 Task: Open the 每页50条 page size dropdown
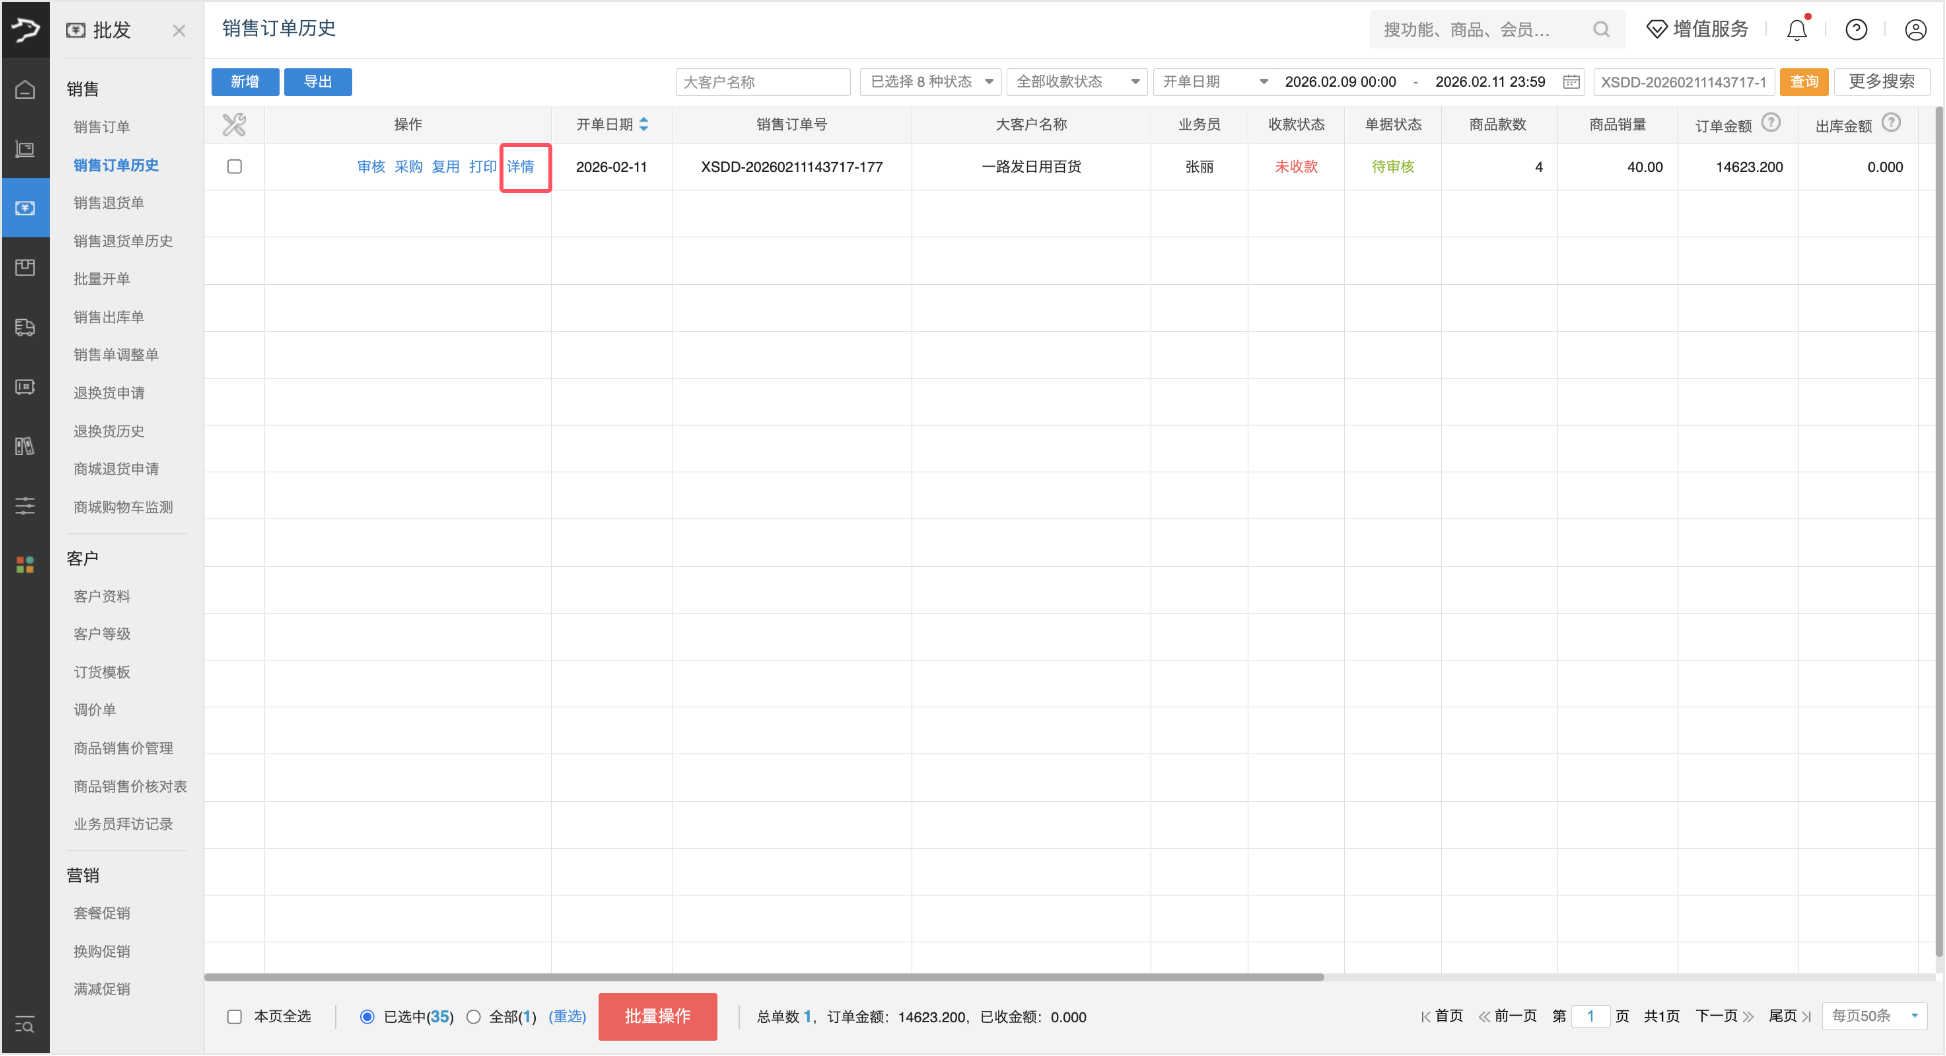[1874, 1015]
